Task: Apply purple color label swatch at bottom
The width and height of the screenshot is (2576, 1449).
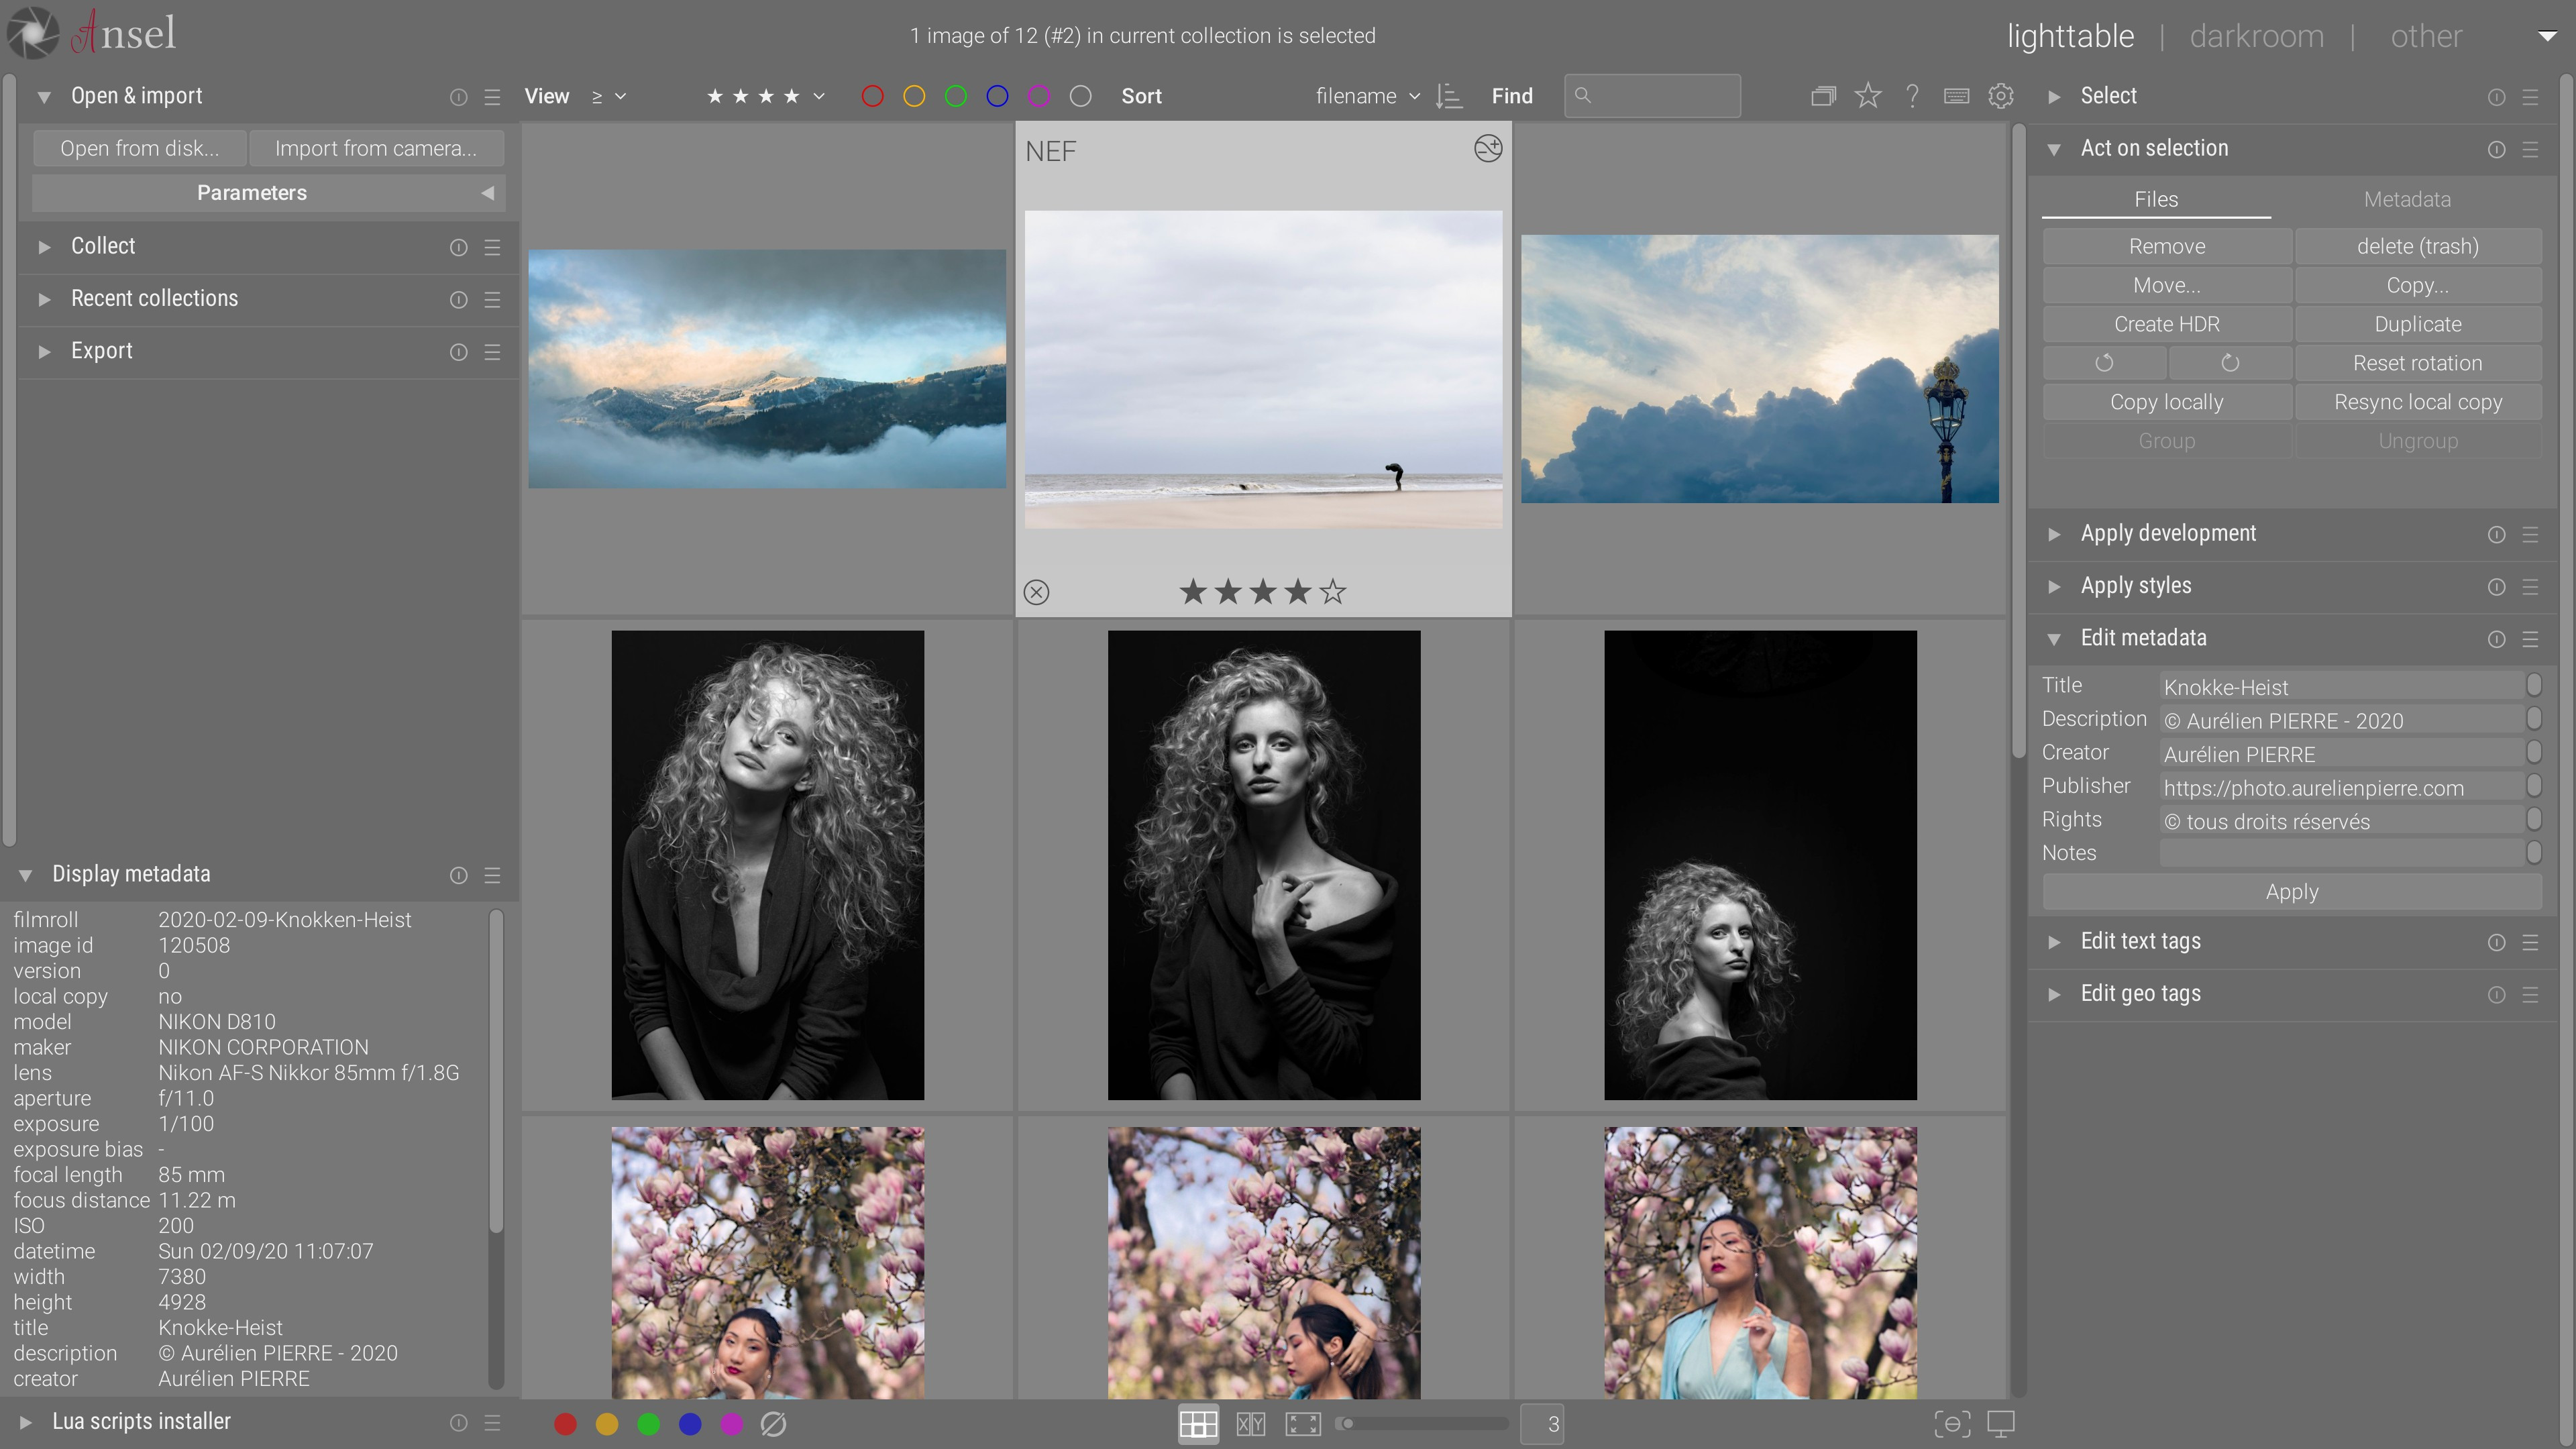Action: point(732,1423)
